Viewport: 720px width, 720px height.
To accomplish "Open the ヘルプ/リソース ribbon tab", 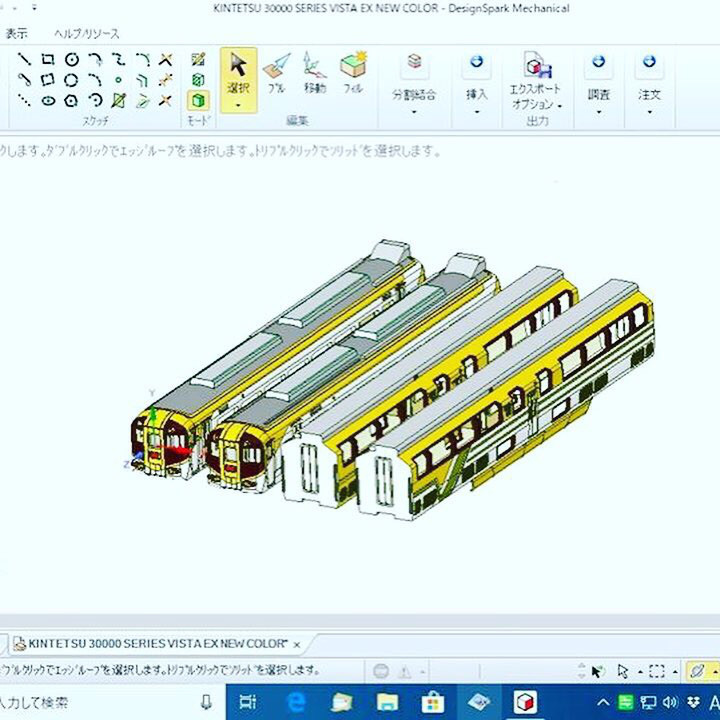I will [87, 34].
